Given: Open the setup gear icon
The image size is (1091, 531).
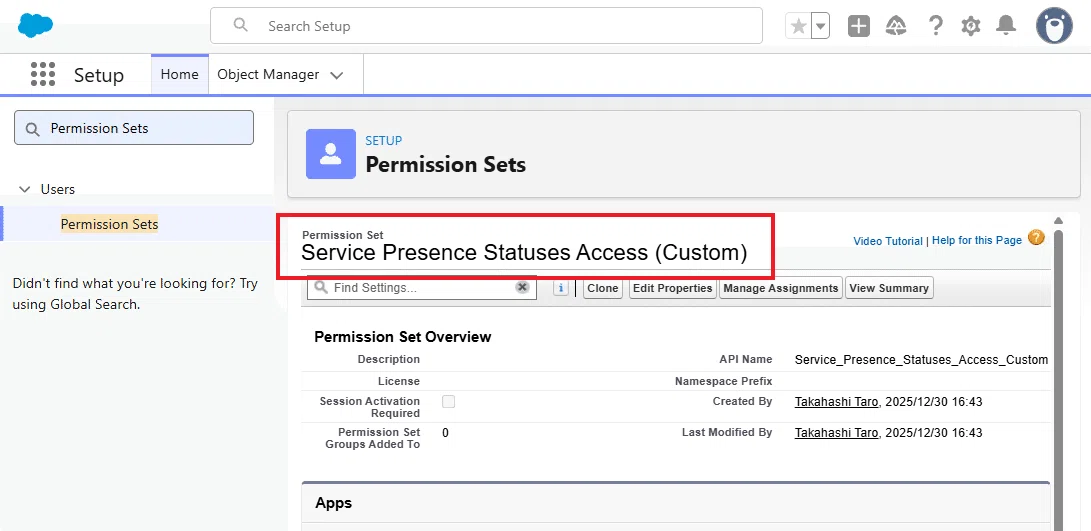Looking at the screenshot, I should (x=971, y=26).
